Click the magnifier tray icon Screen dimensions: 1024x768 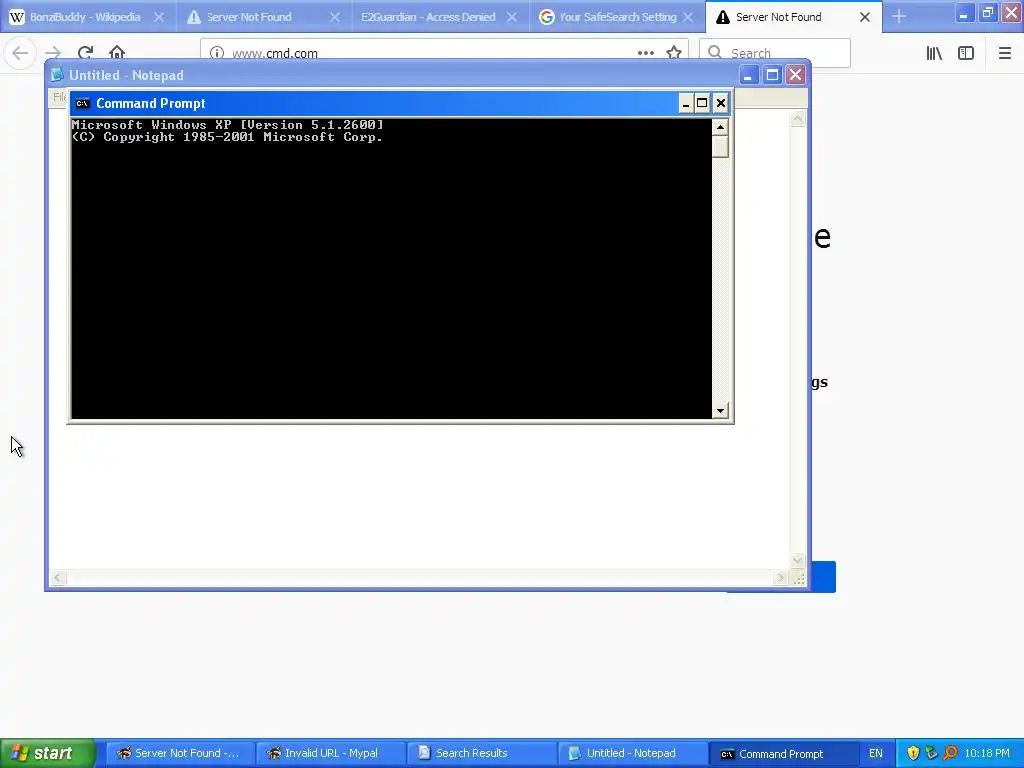point(950,753)
